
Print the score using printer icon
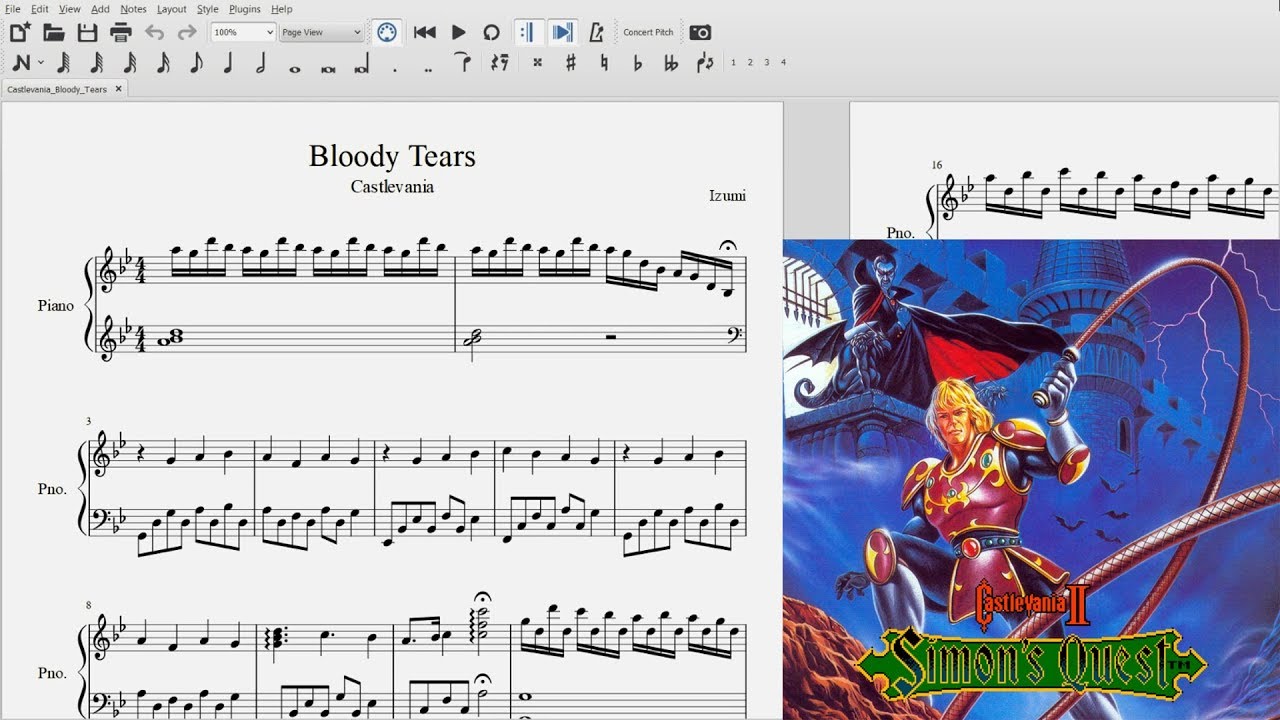(x=121, y=32)
